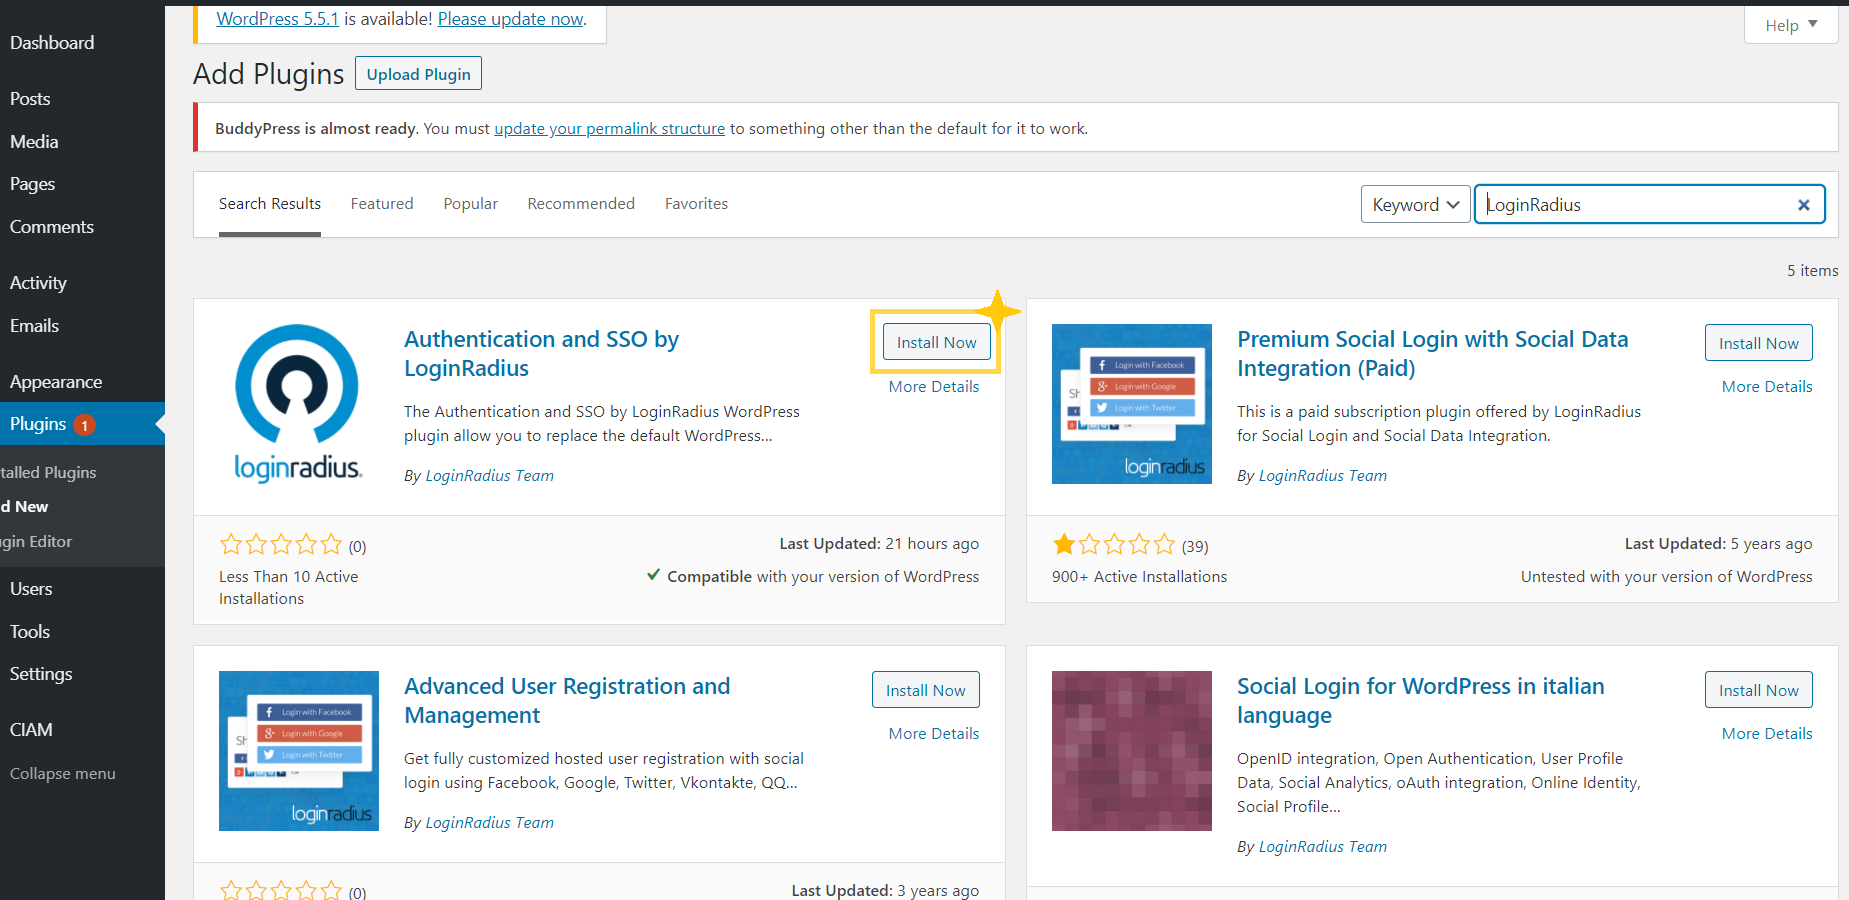Open the Appearance menu in sidebar
Screen dimensions: 1849x900
56,382
